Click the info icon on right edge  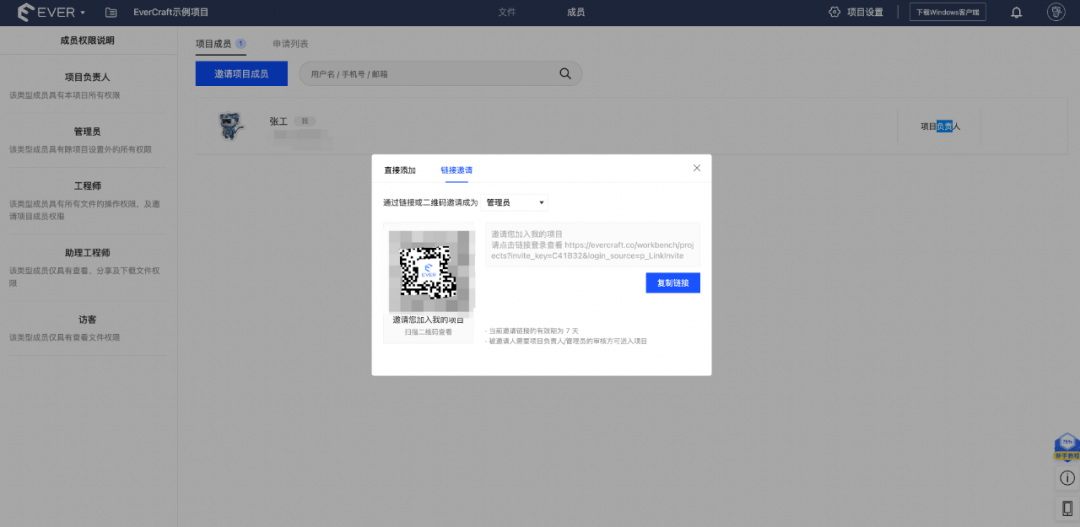(x=1067, y=477)
